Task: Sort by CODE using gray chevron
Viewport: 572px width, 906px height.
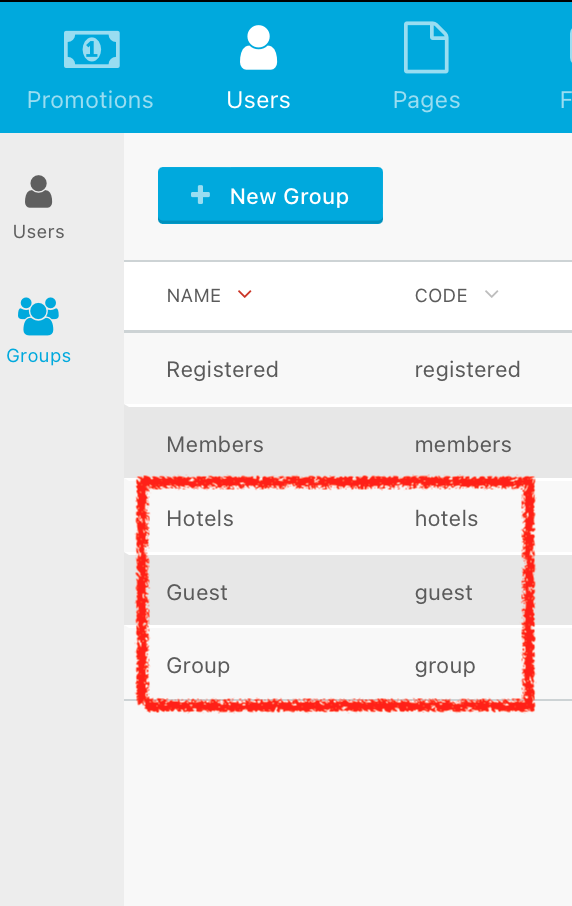Action: [492, 295]
